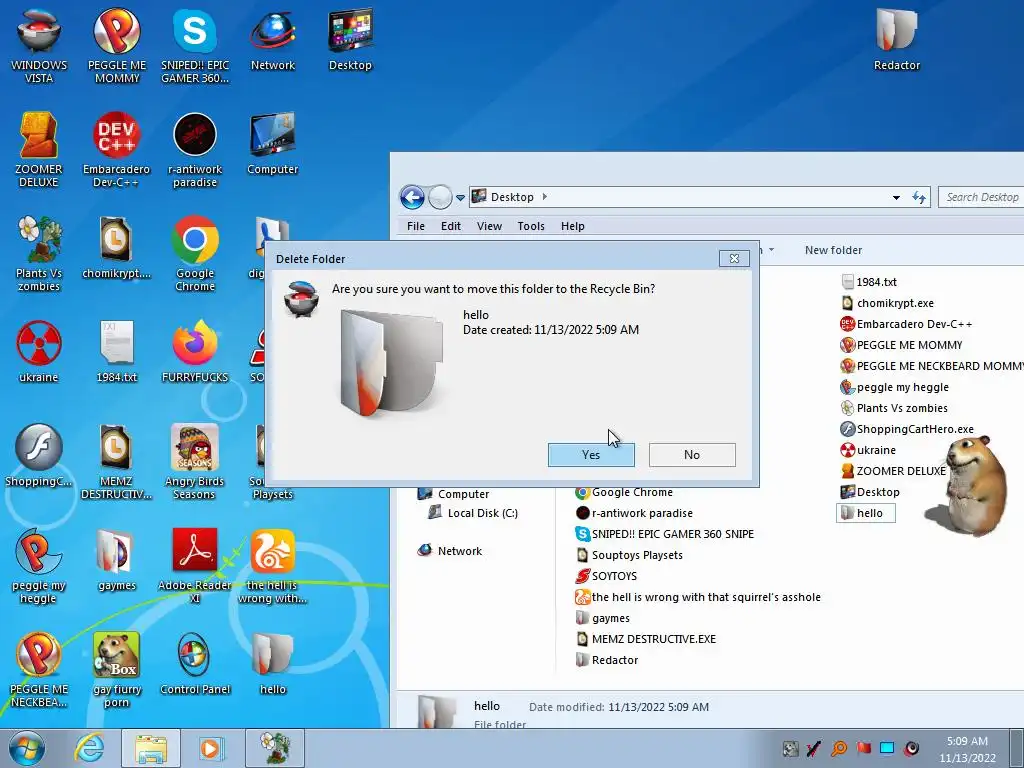
Task: Select Angry Birds Seasons desktop icon
Action: (195, 462)
